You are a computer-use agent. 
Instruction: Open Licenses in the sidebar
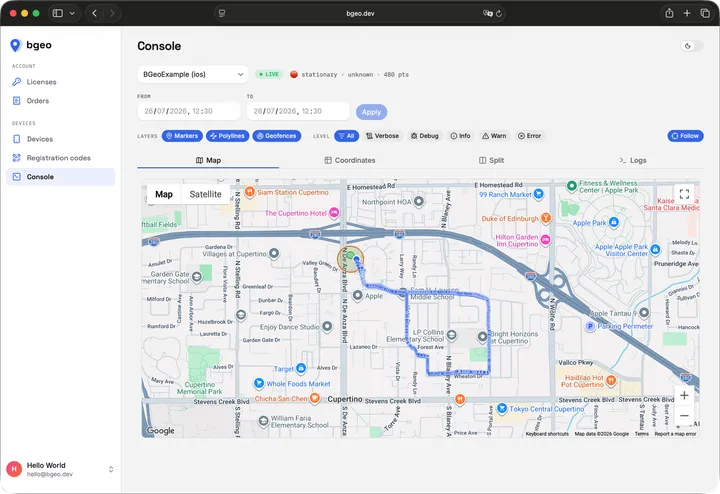tap(61, 82)
